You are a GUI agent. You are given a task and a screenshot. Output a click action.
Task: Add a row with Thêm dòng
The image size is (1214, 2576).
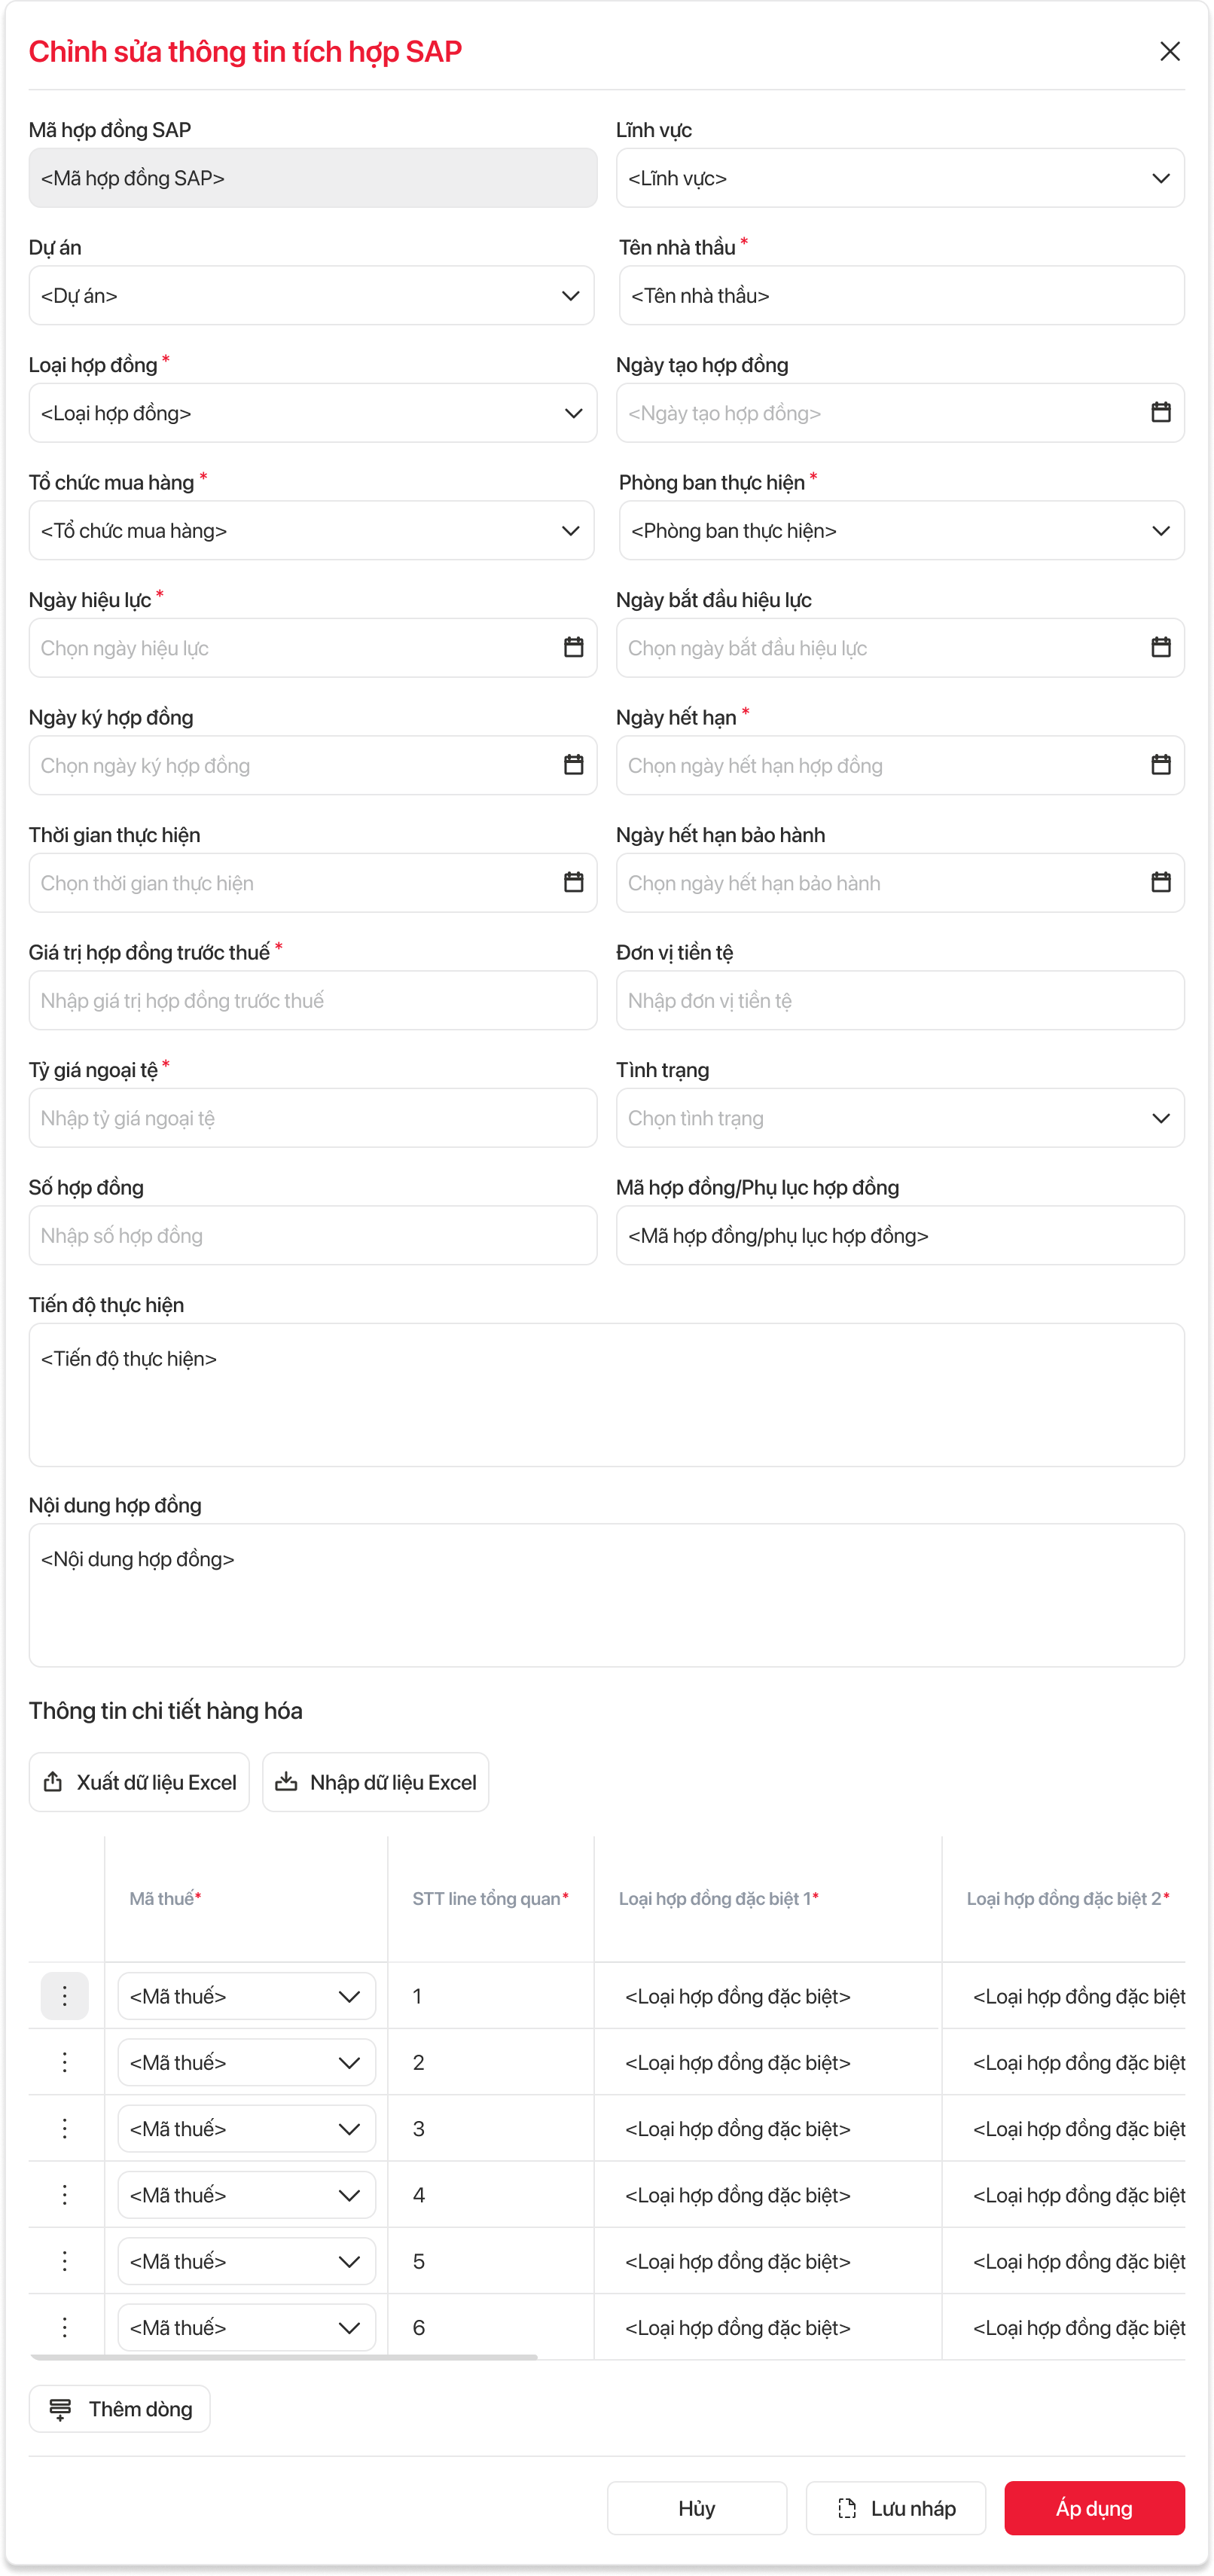119,2409
